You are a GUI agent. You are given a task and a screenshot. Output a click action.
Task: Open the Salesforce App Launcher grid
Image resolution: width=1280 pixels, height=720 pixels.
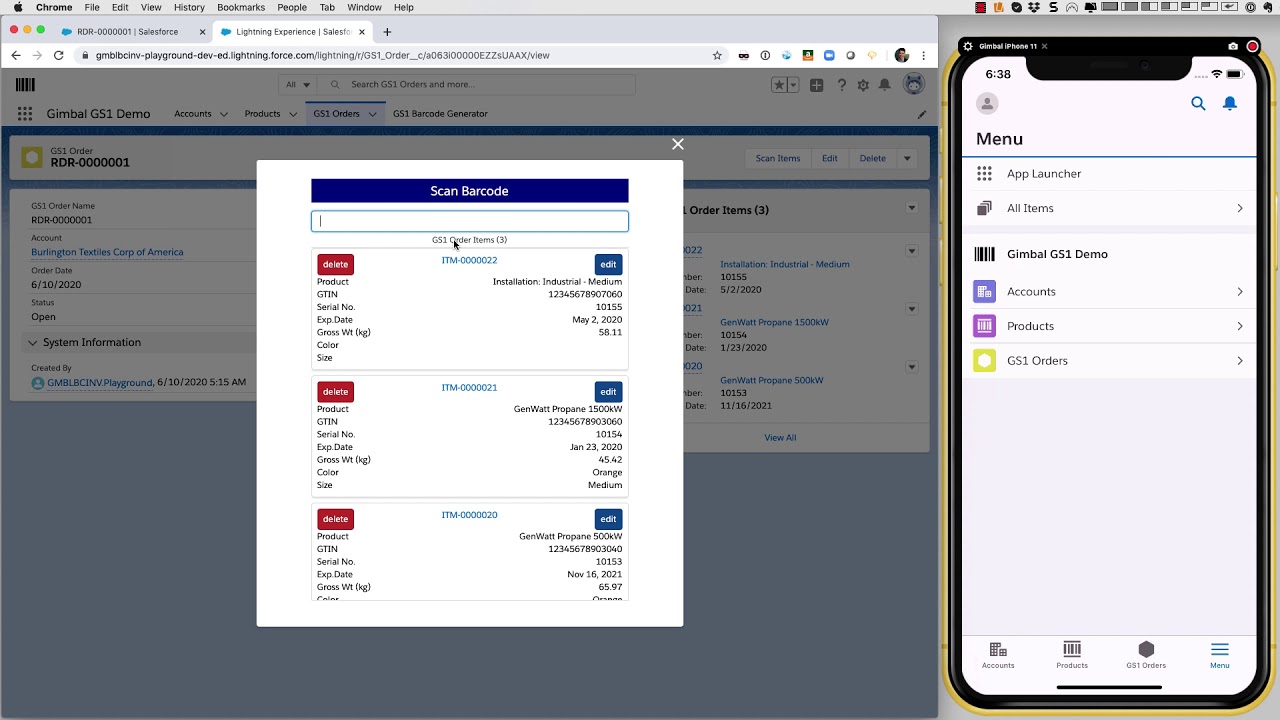(25, 114)
